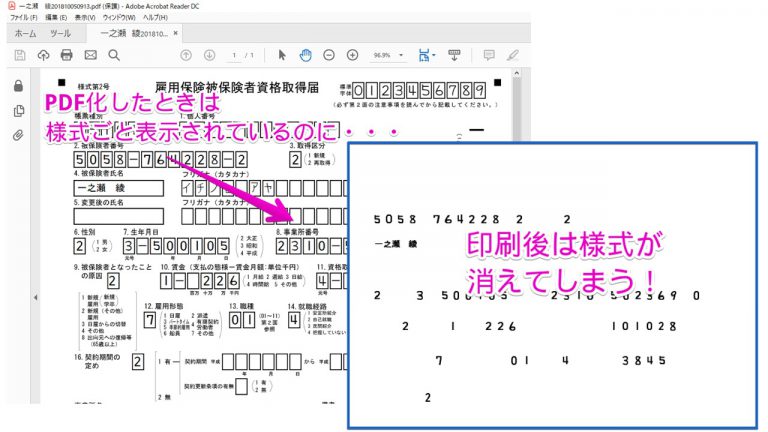Image resolution: width=768 pixels, height=432 pixels.
Task: Choose the selection arrow tool
Action: tap(282, 55)
